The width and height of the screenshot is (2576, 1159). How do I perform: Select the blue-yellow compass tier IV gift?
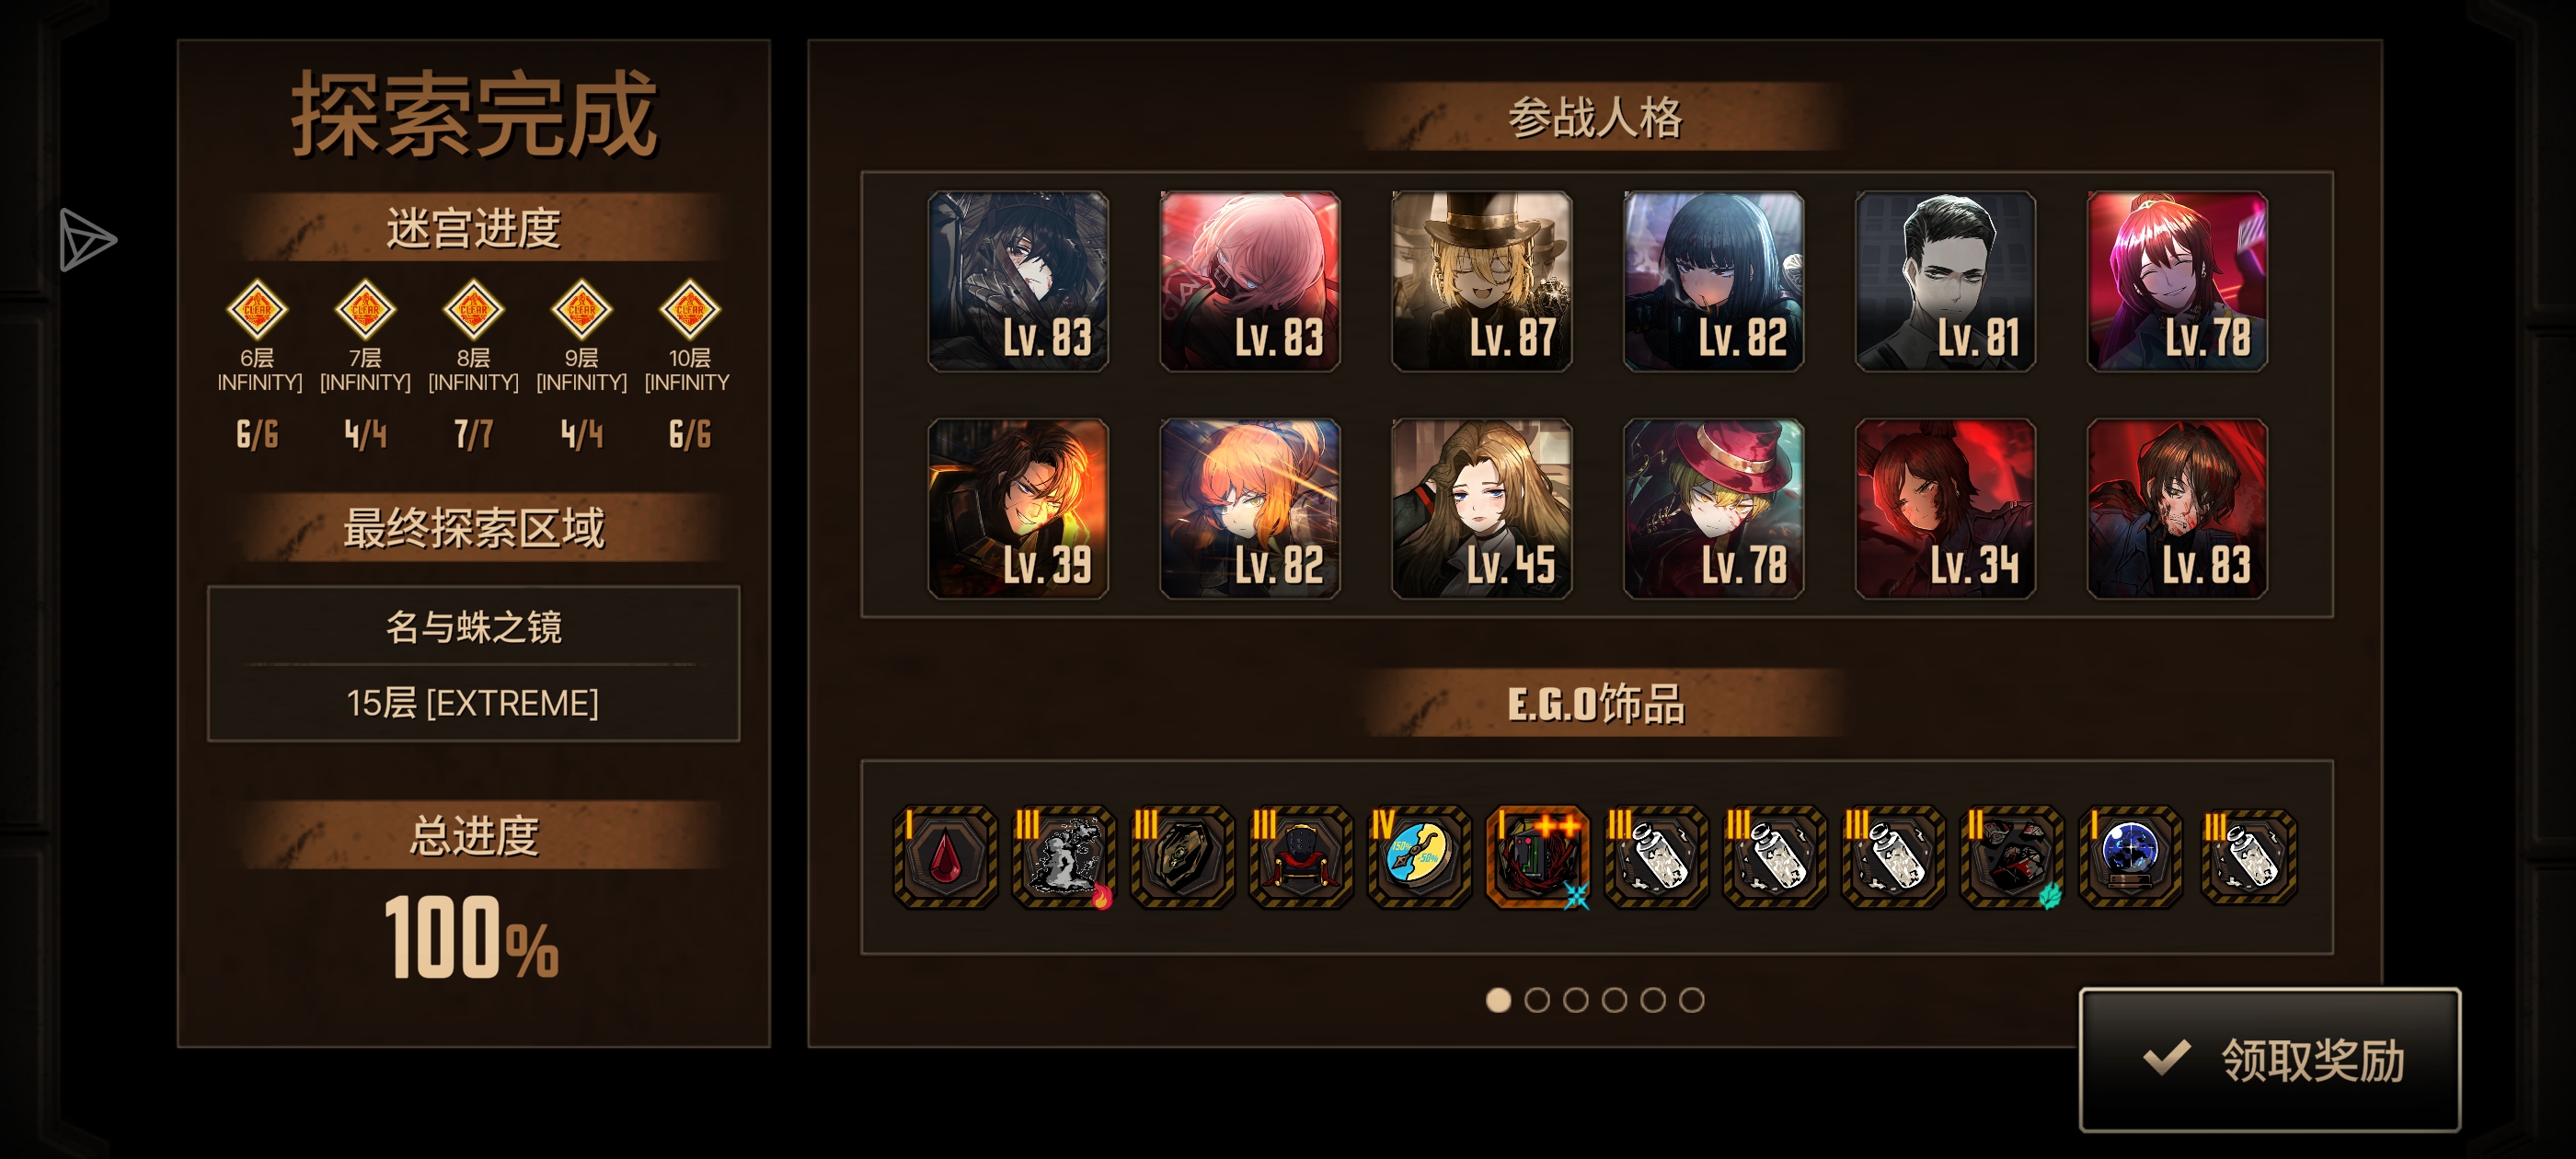point(1419,857)
